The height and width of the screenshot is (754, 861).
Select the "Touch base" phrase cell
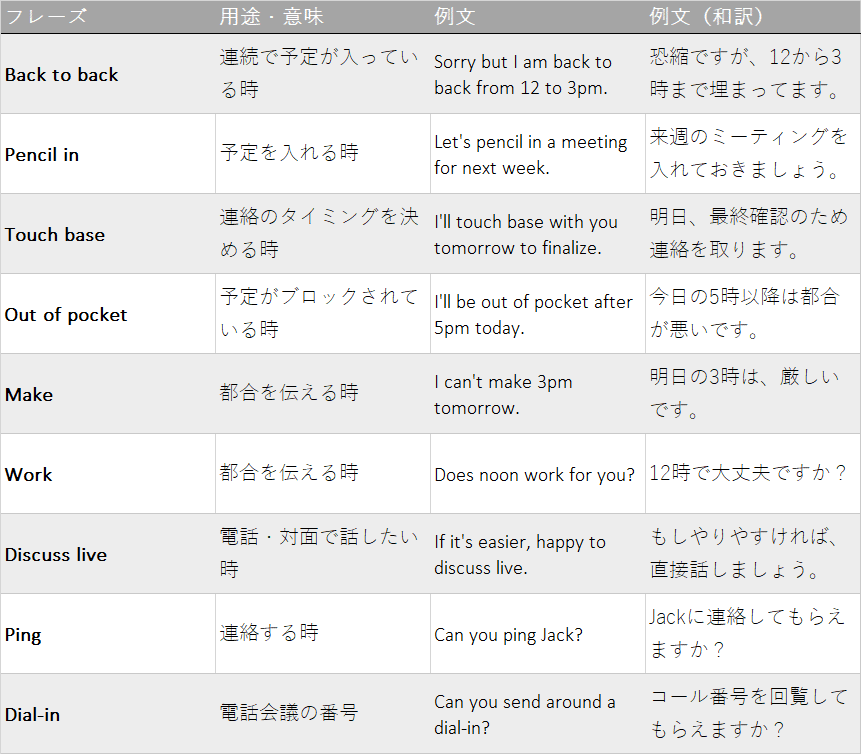tap(55, 235)
